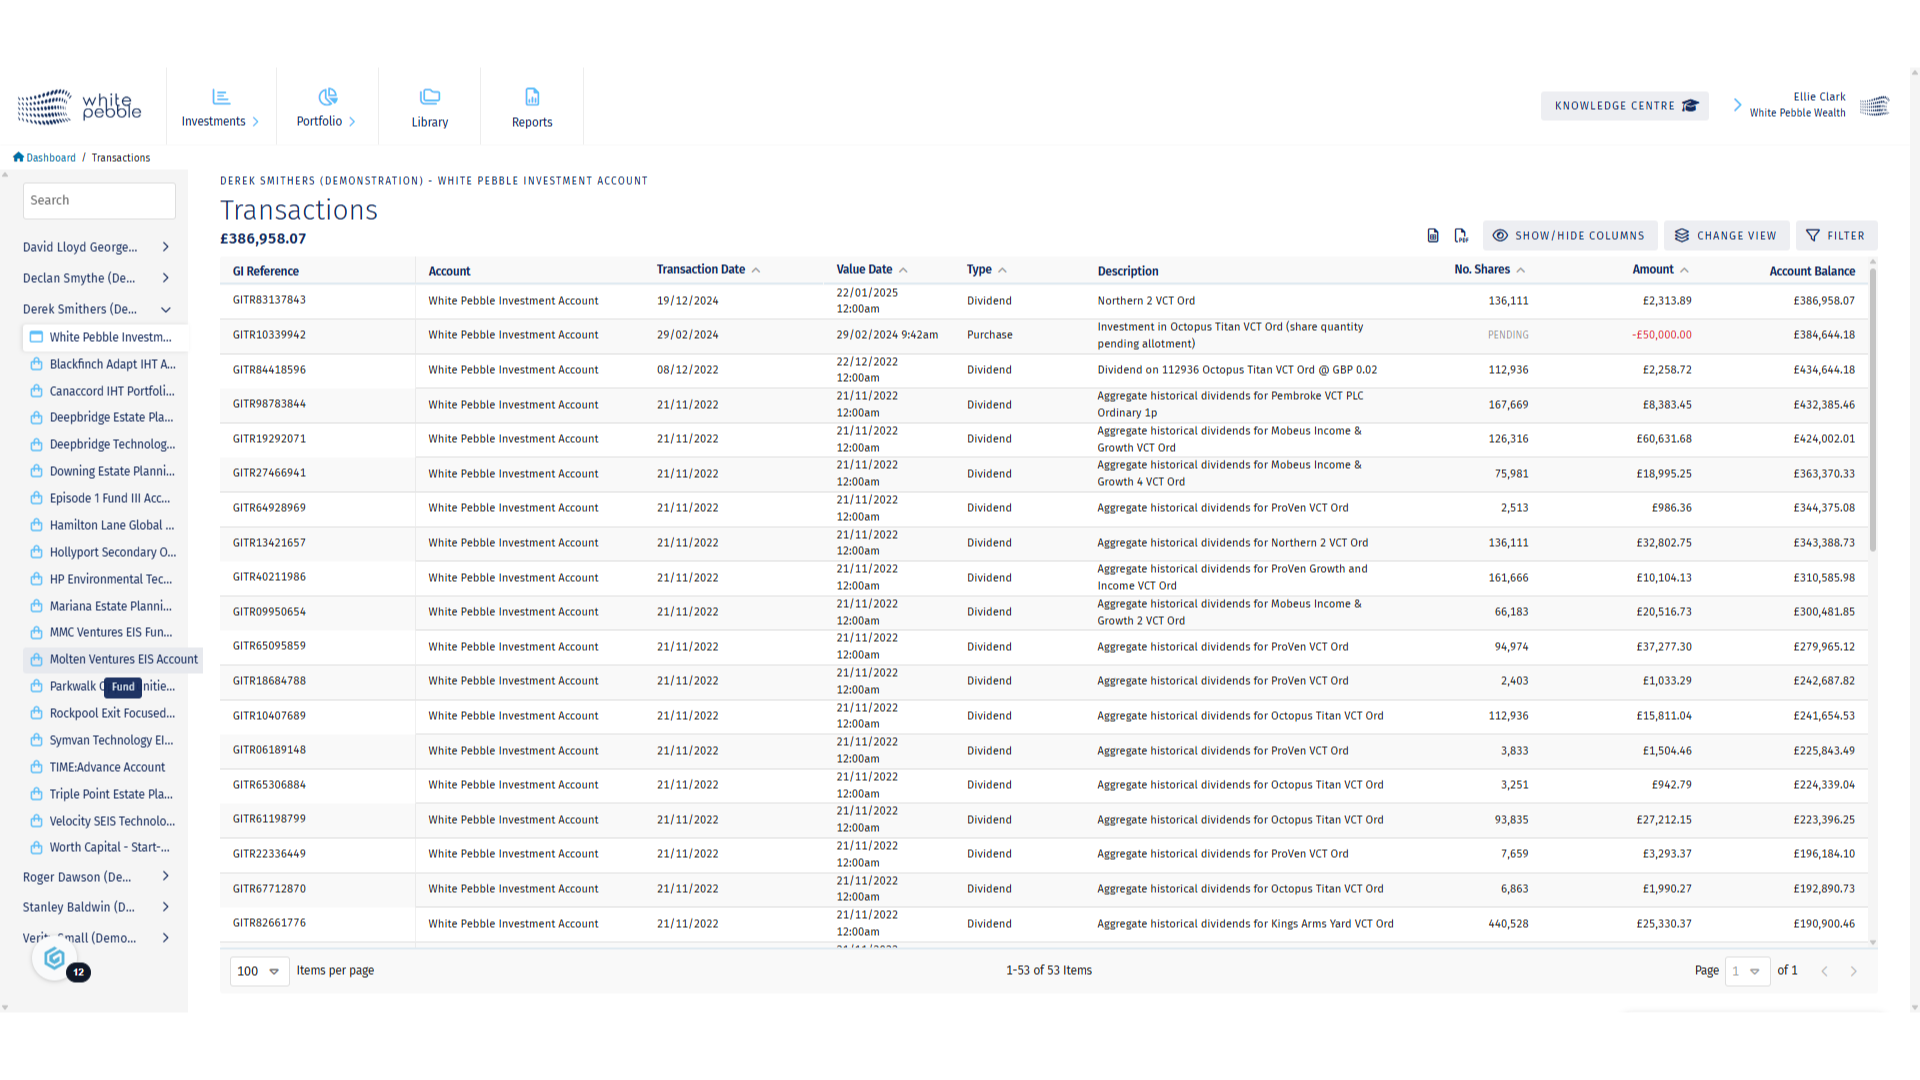Expand Roger Dawson client entry
Image resolution: width=1920 pixels, height=1080 pixels.
(x=166, y=877)
